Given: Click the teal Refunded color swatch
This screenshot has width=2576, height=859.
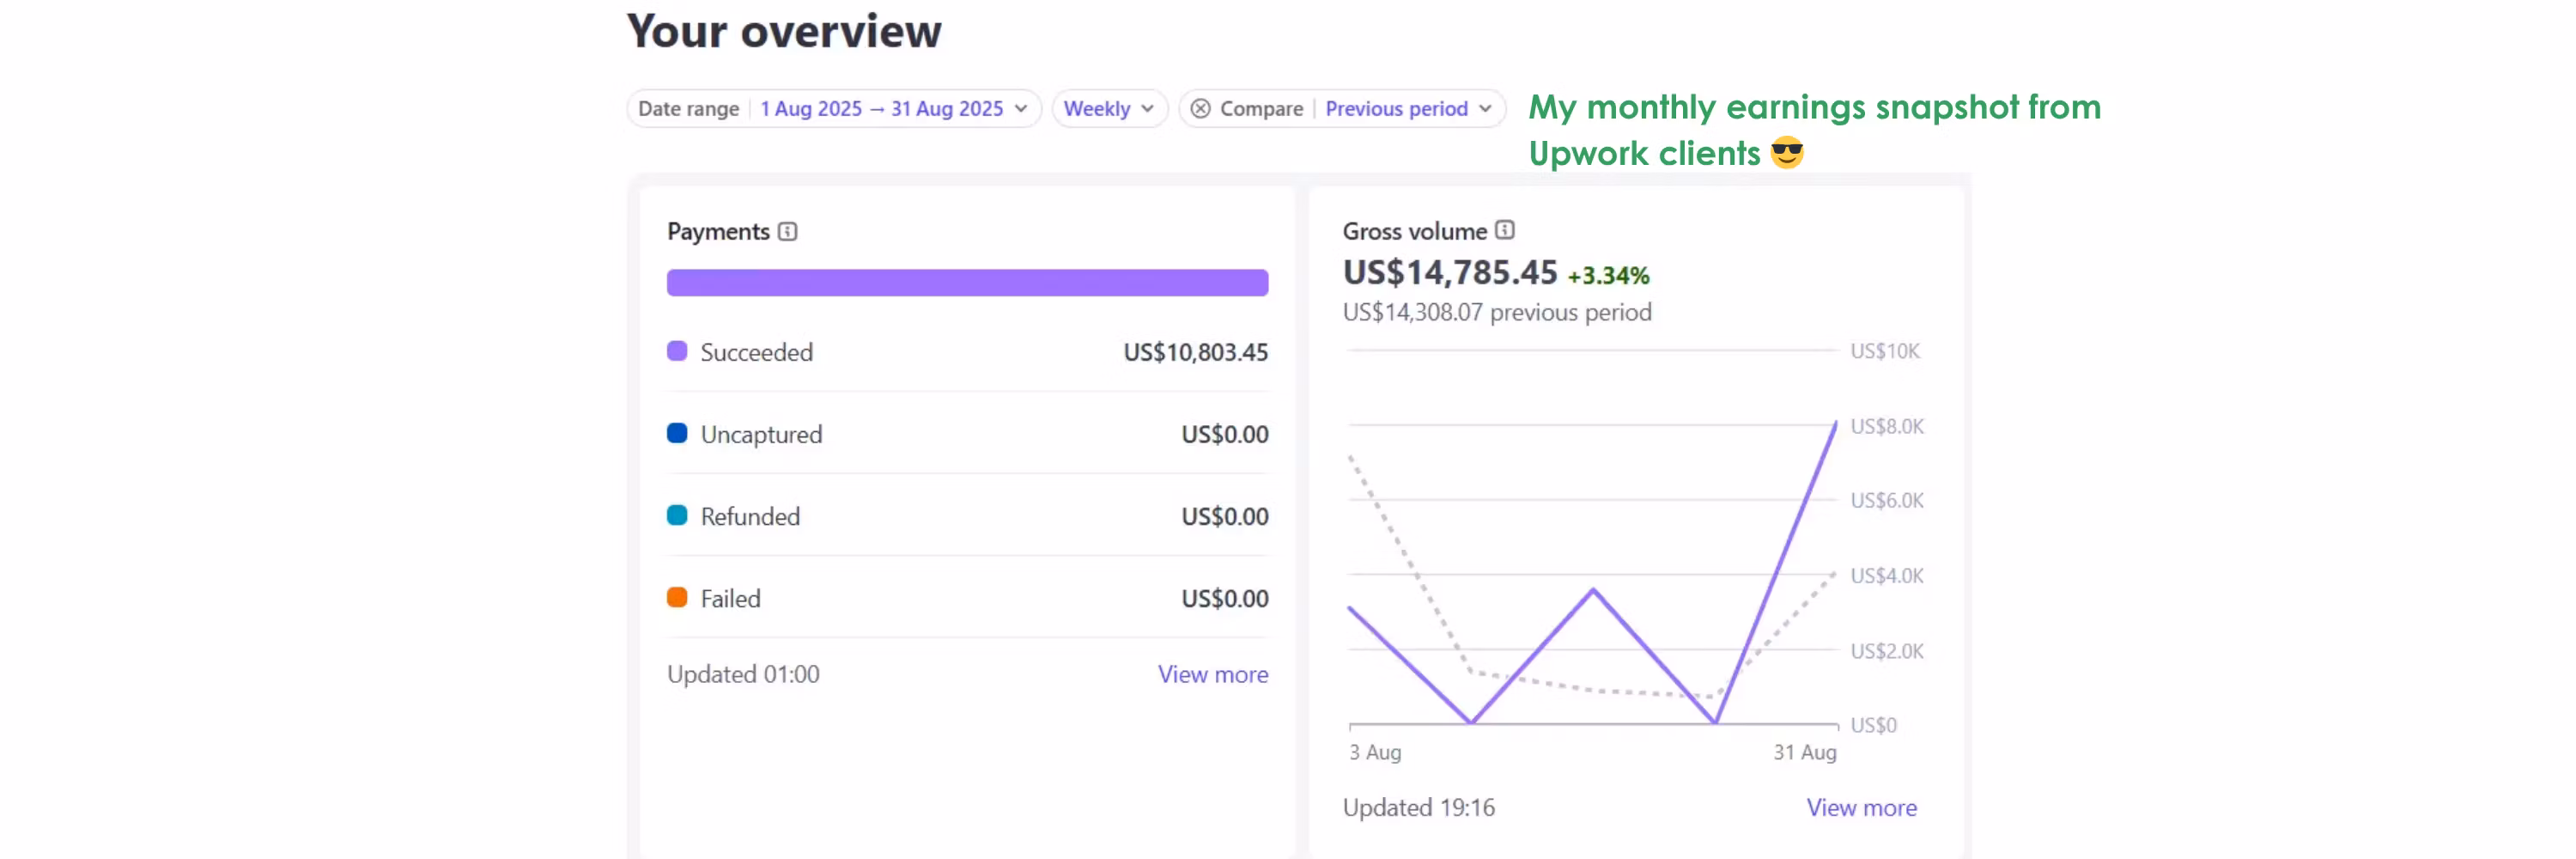Looking at the screenshot, I should point(677,515).
